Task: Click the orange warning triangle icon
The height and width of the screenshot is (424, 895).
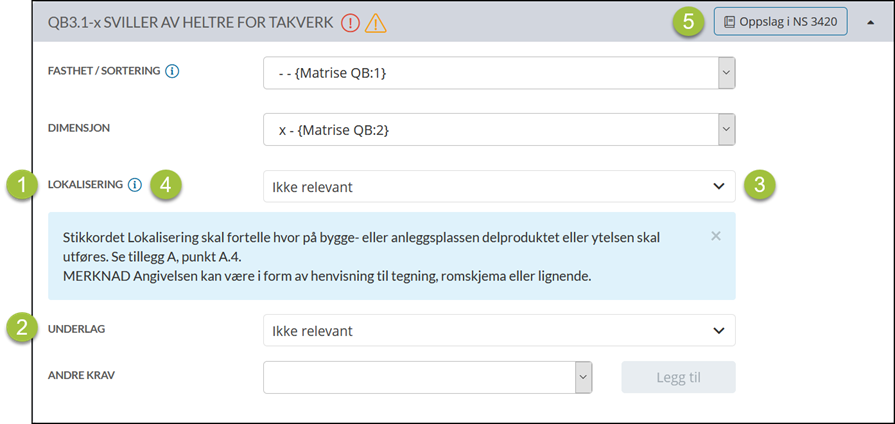Action: coord(376,22)
